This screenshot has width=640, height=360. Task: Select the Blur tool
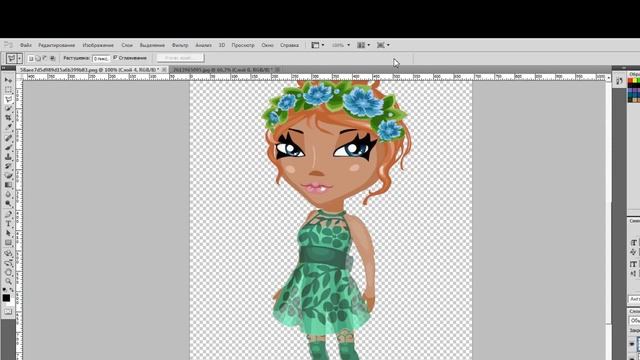click(x=8, y=194)
